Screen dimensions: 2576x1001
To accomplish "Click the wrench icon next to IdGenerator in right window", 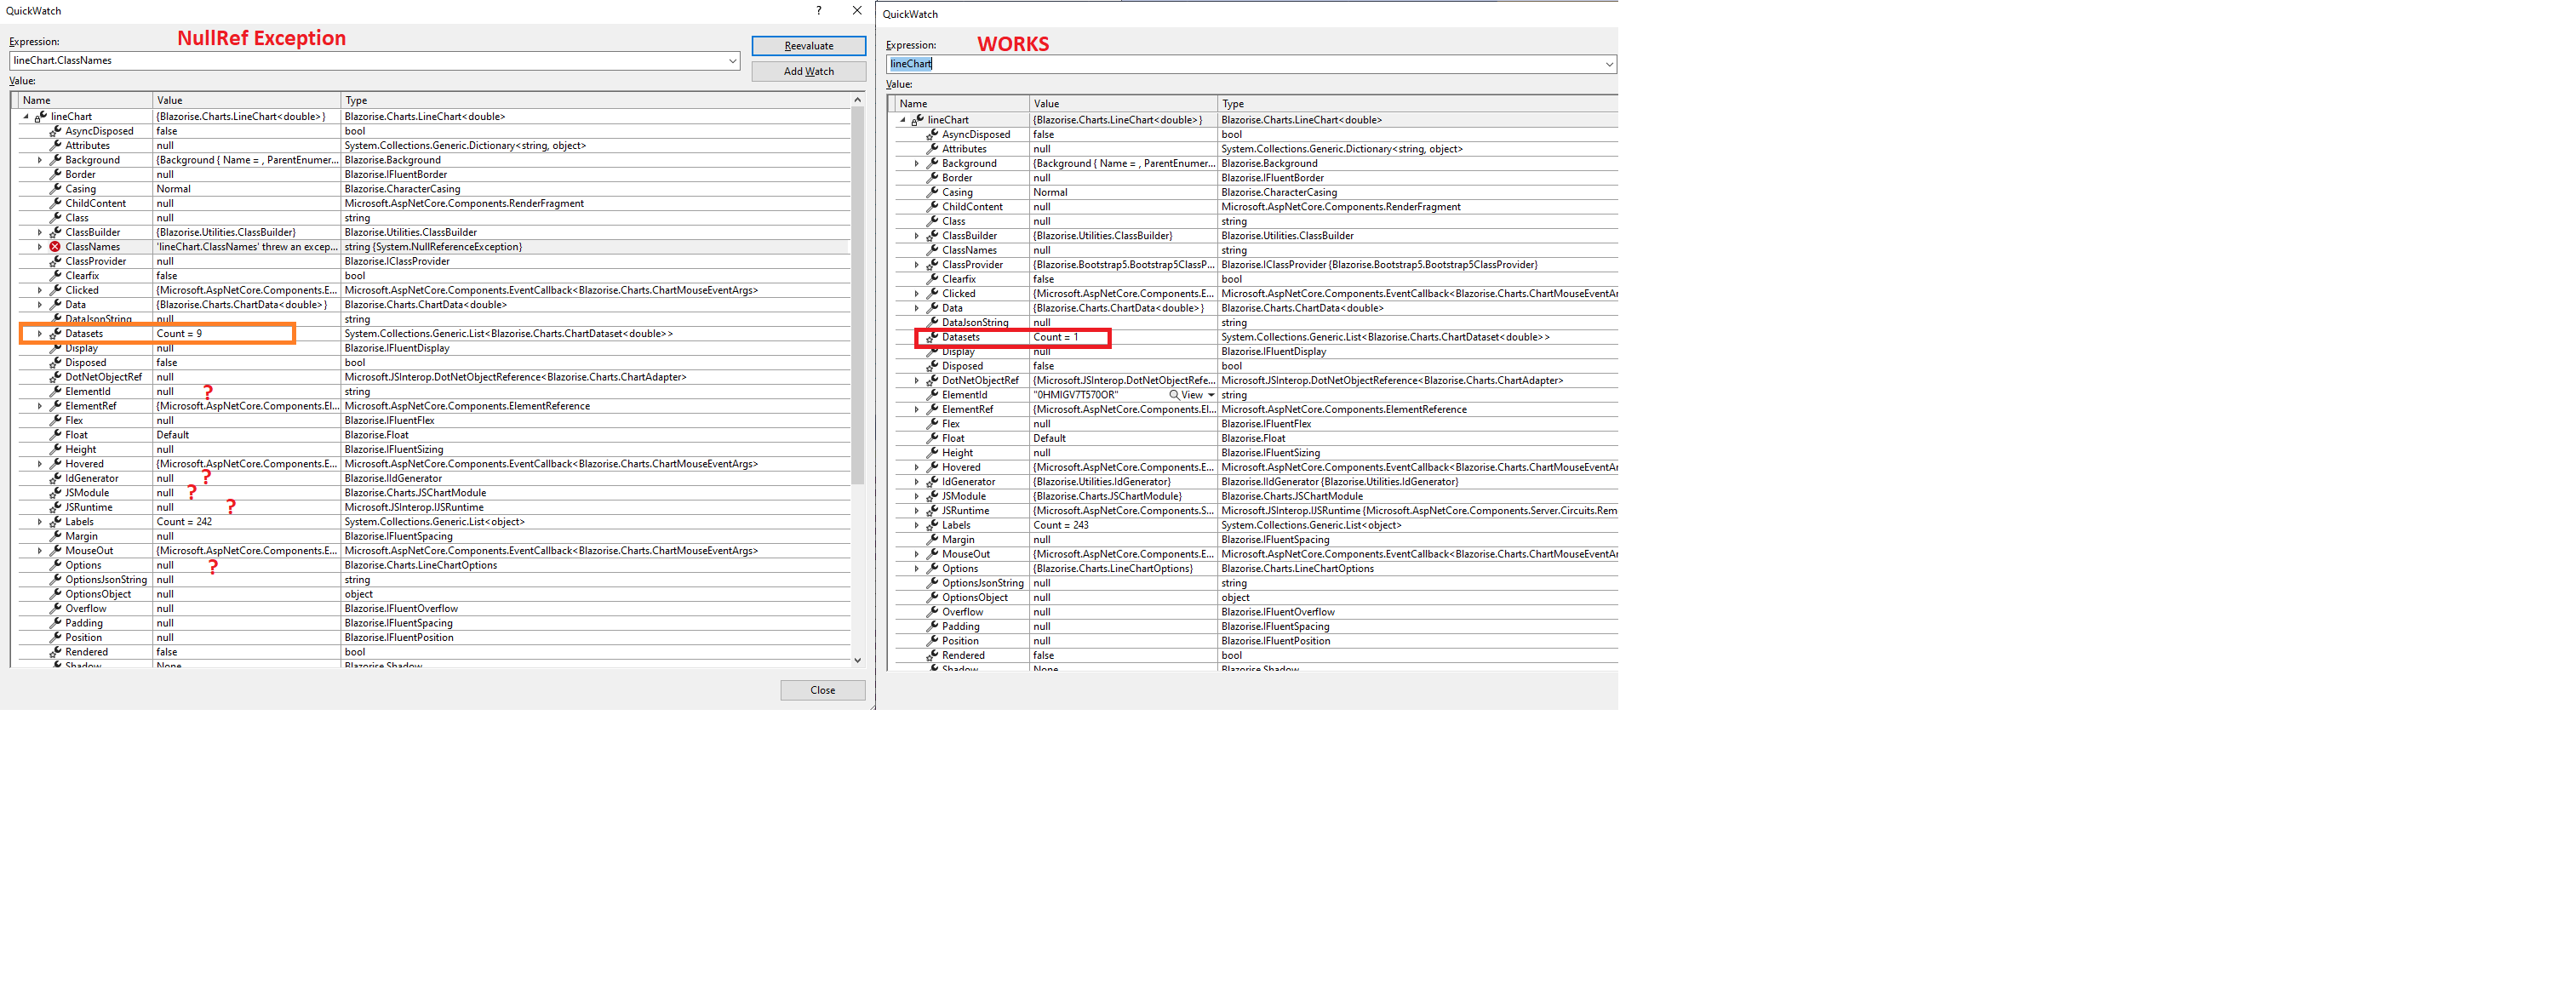I will [x=931, y=482].
